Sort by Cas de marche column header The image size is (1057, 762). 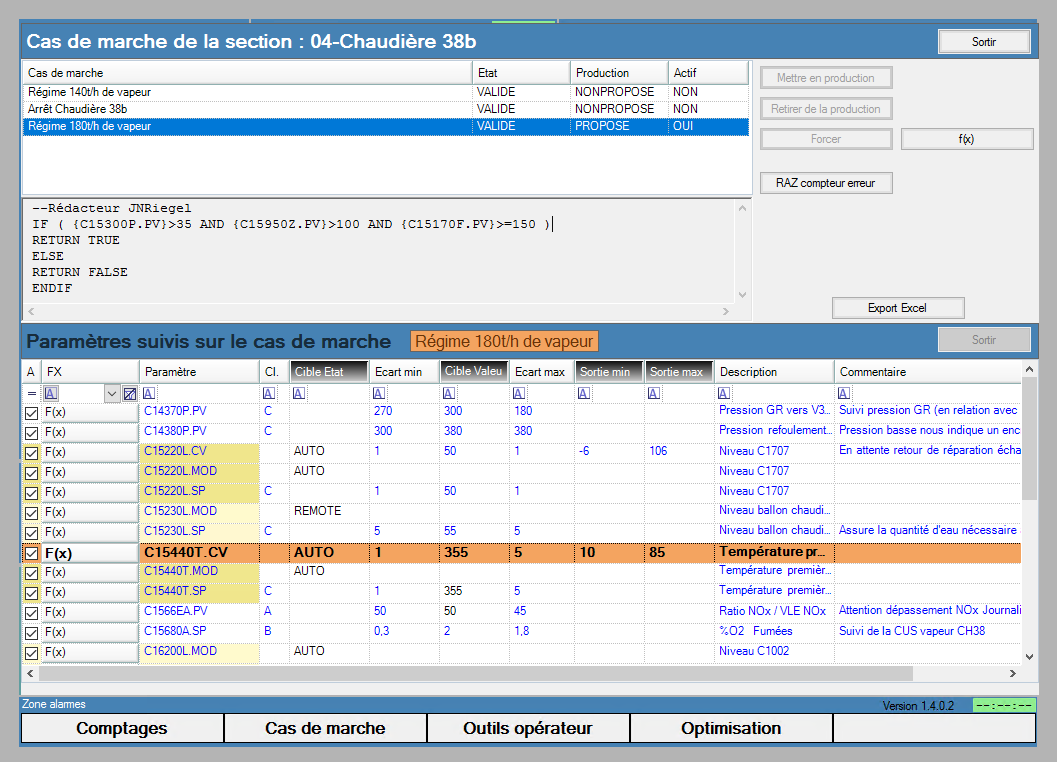[x=247, y=73]
